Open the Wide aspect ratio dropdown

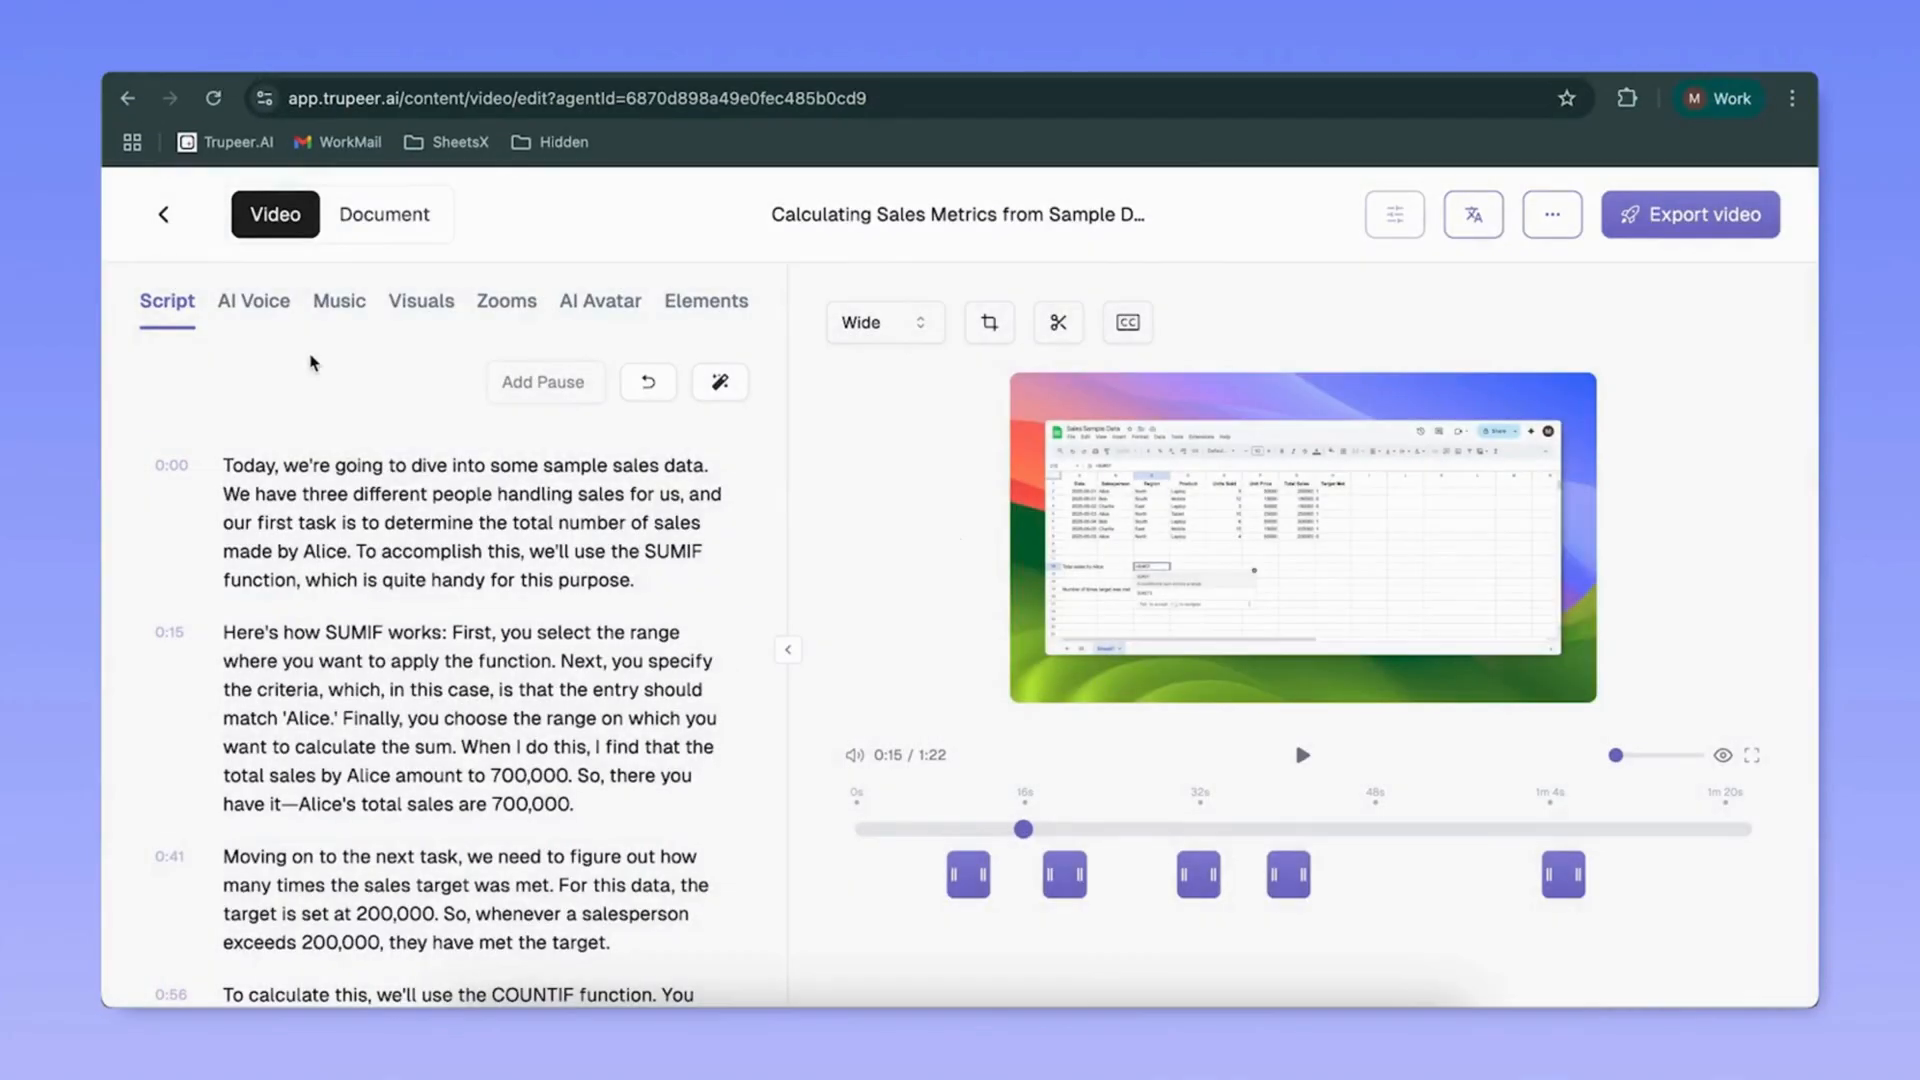884,322
